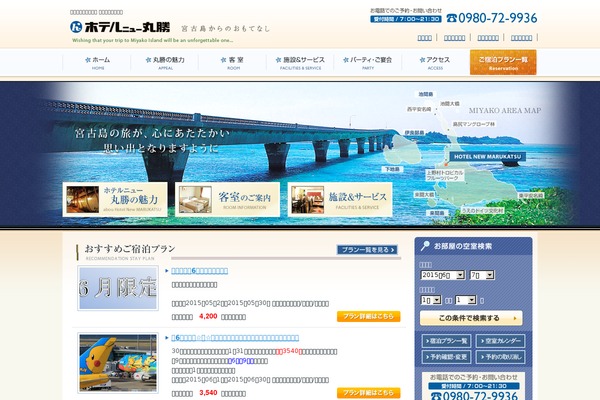Click the 東平安名崎 label on the map
This screenshot has width=600, height=400.
[x=531, y=195]
